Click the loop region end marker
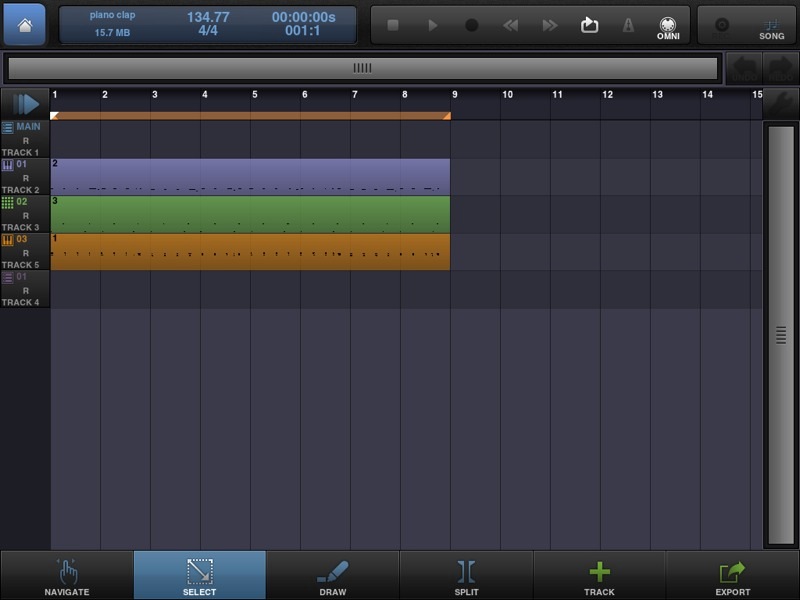The width and height of the screenshot is (800, 600). point(446,116)
